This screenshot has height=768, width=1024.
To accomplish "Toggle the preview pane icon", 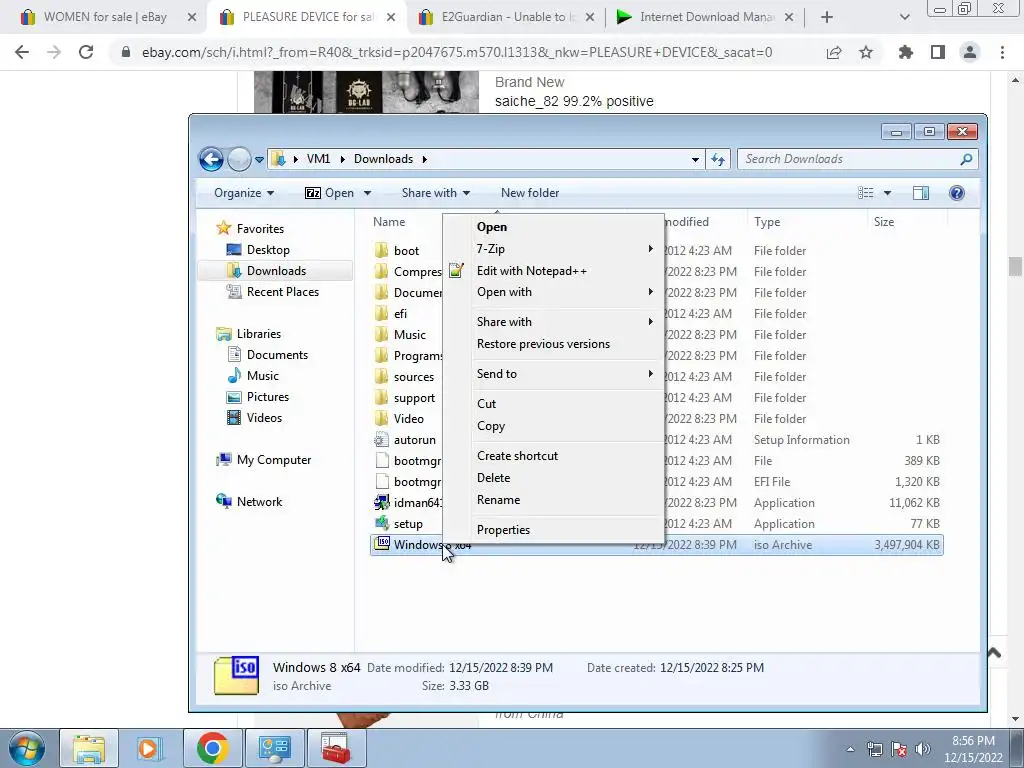I will click(921, 193).
